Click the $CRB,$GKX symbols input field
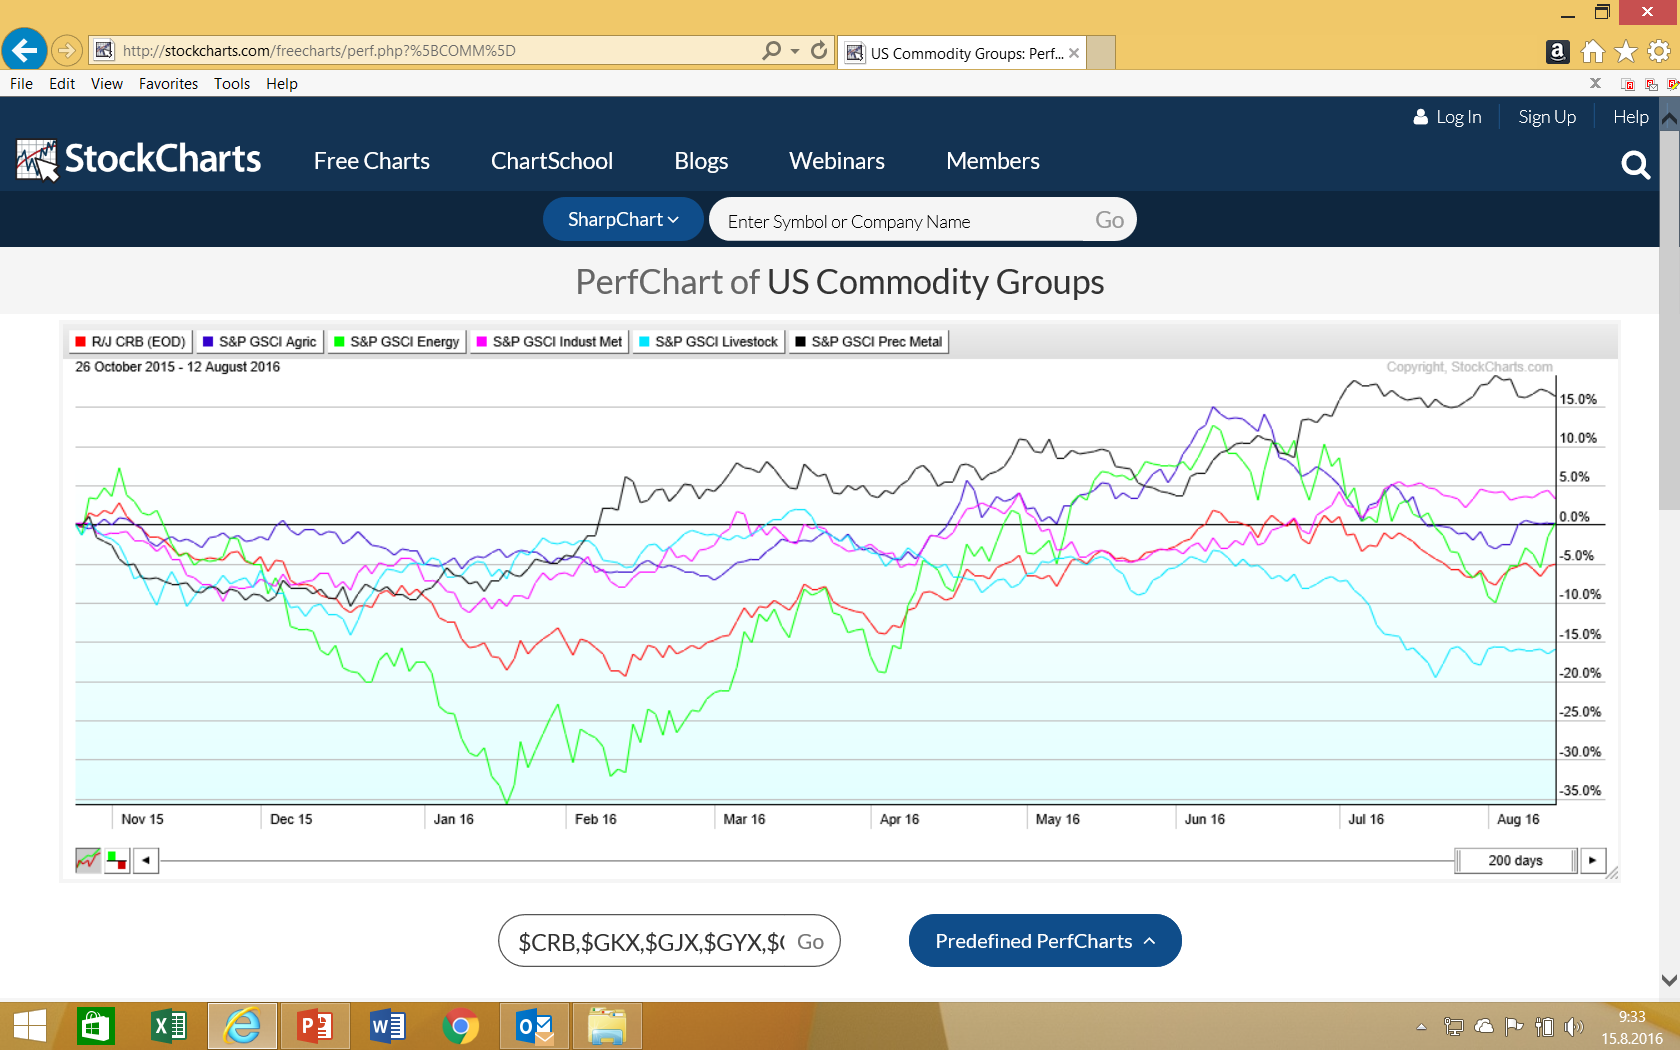This screenshot has height=1050, width=1680. click(x=651, y=942)
